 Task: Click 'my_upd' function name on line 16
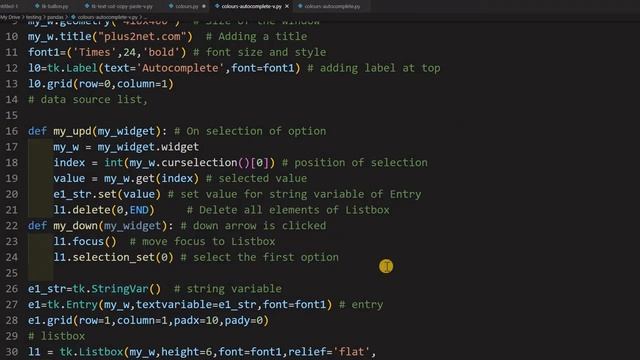pyautogui.click(x=72, y=131)
